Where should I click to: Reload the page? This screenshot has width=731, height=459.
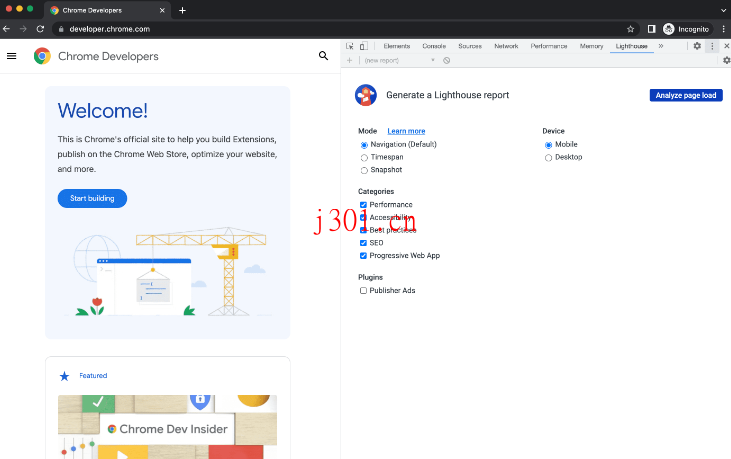(41, 29)
